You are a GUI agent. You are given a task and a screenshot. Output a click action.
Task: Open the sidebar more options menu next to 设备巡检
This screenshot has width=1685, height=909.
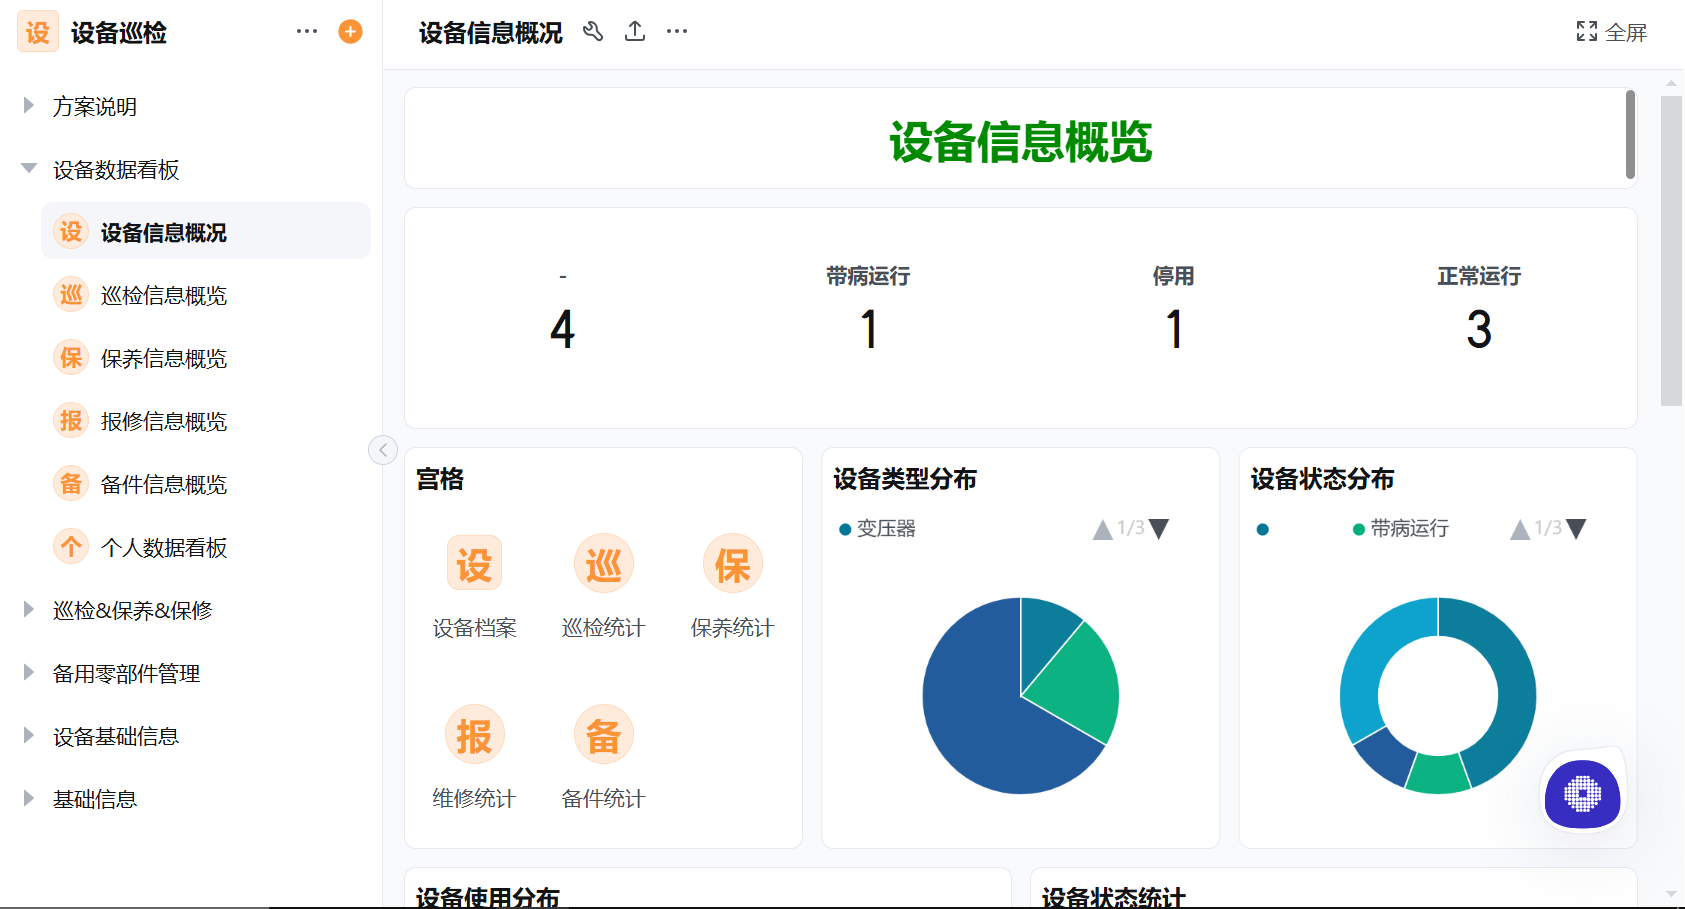(x=306, y=31)
